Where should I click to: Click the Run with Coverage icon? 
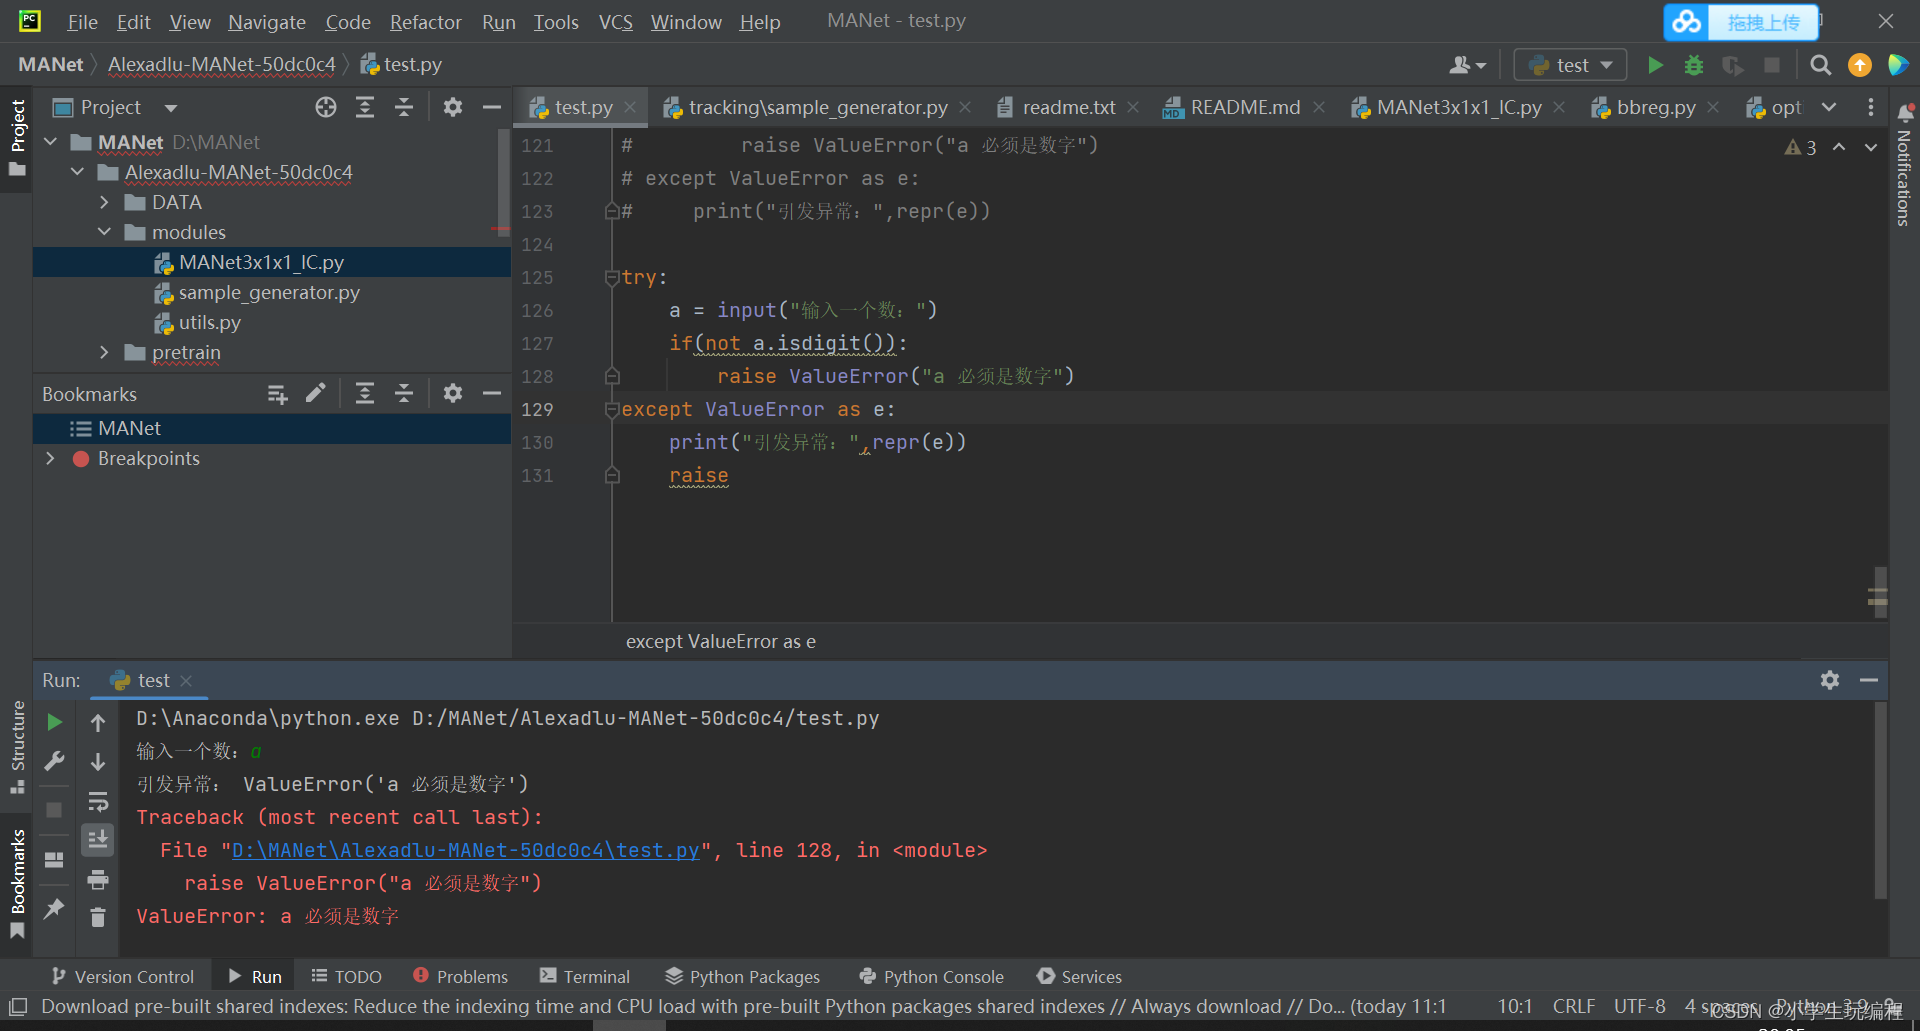[x=1733, y=65]
